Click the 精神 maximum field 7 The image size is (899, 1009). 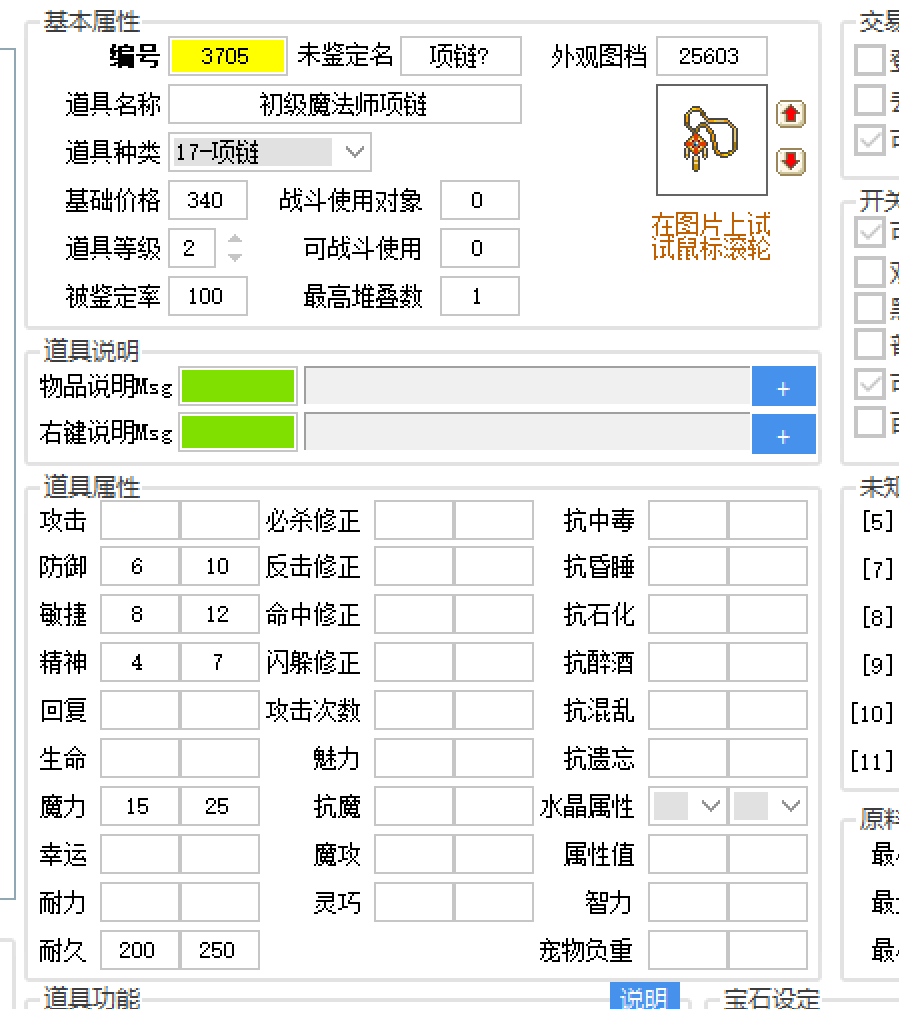219,662
